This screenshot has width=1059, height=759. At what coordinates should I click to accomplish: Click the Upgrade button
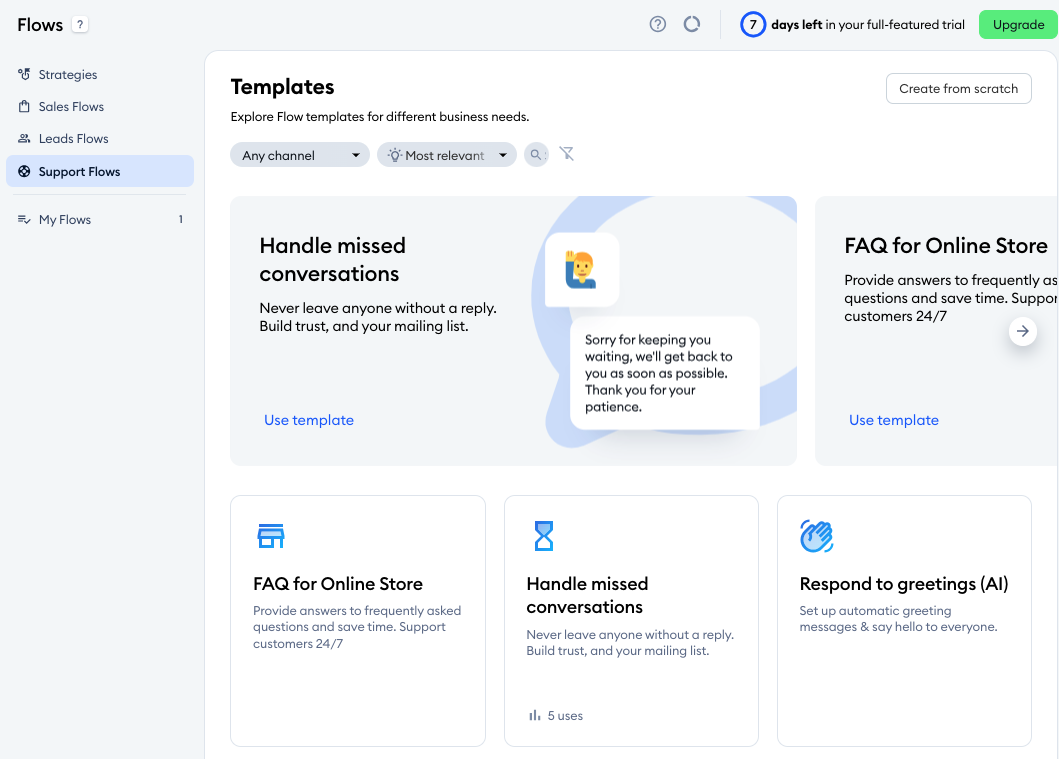(x=1017, y=24)
